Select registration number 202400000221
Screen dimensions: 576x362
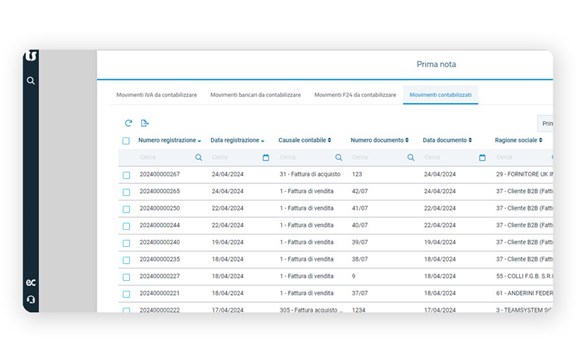(160, 293)
